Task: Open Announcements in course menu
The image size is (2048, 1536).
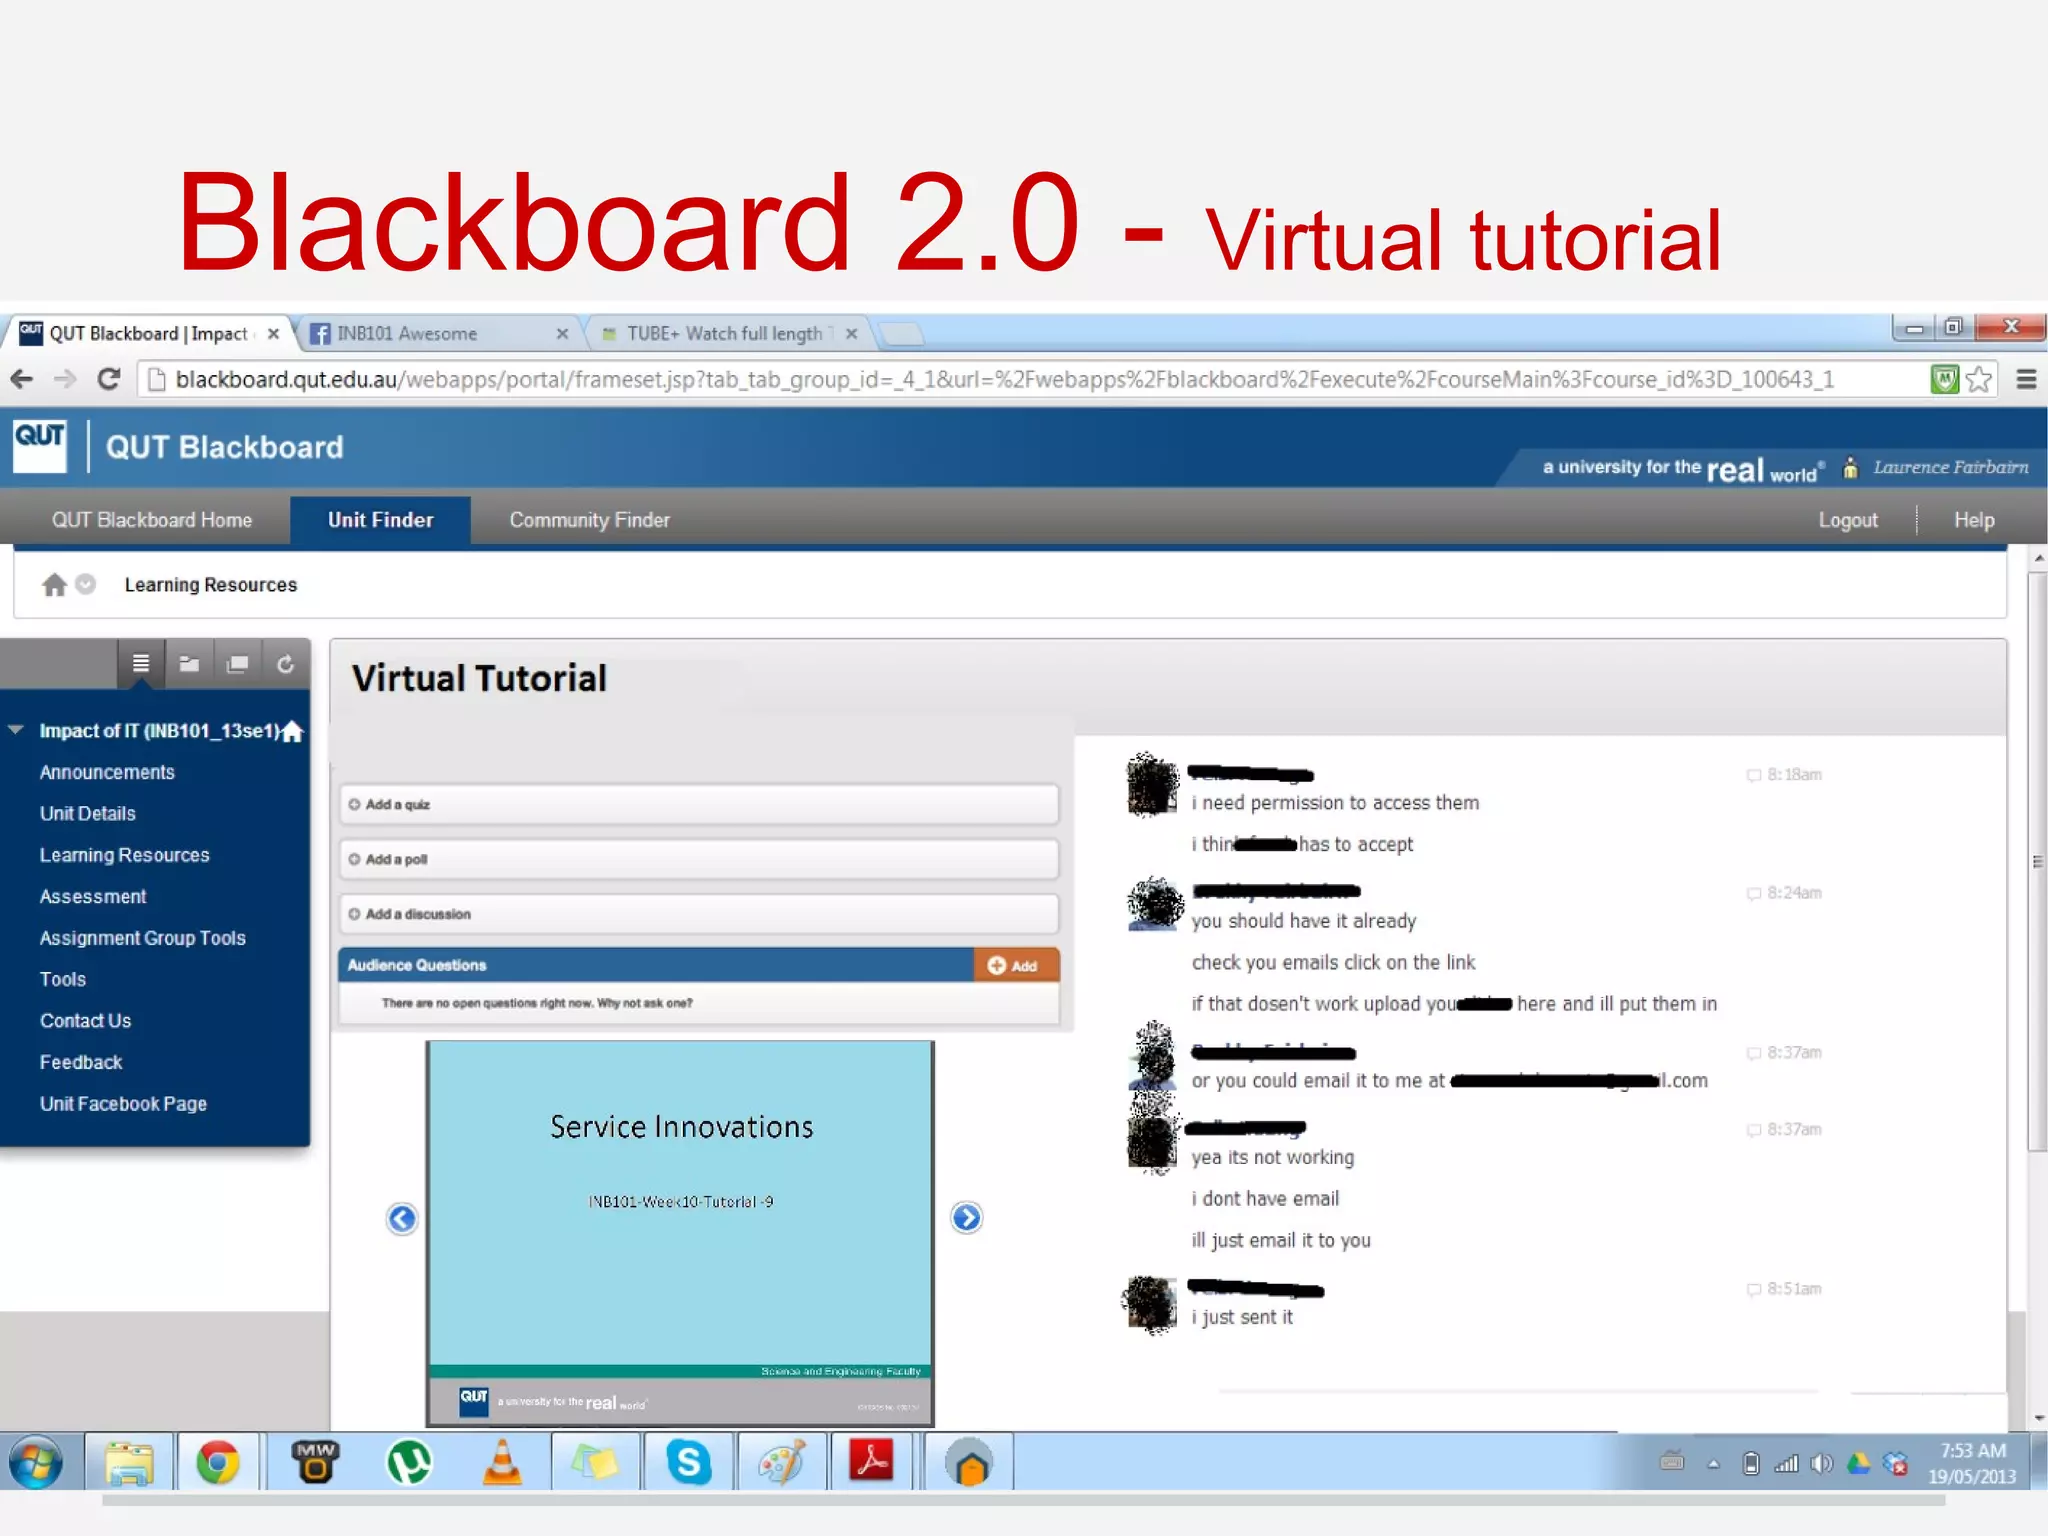Action: pyautogui.click(x=107, y=772)
